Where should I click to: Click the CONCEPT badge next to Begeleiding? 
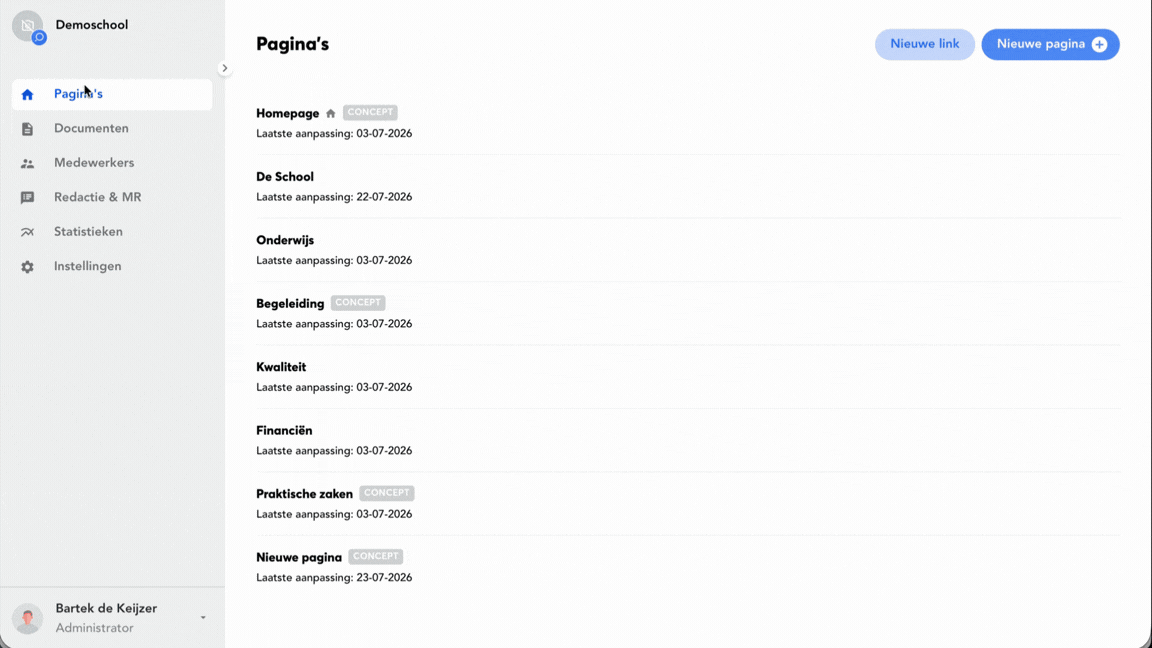pyautogui.click(x=358, y=303)
